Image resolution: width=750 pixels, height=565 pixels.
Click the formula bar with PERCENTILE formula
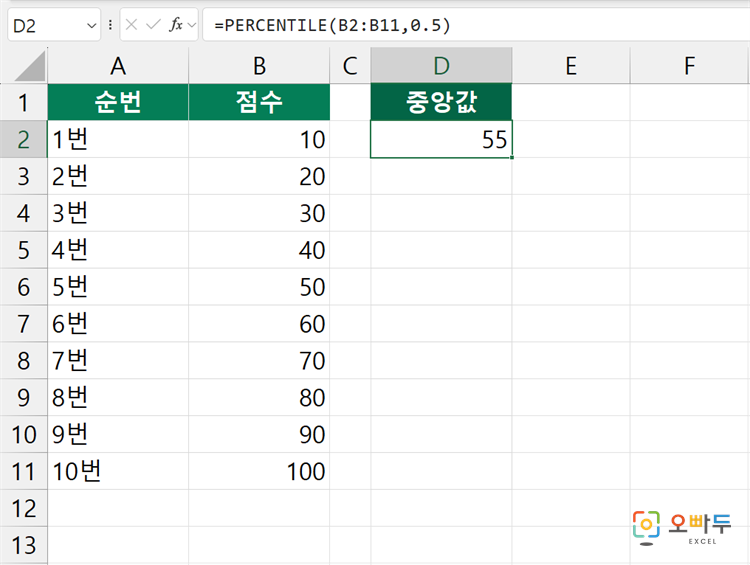[476, 25]
